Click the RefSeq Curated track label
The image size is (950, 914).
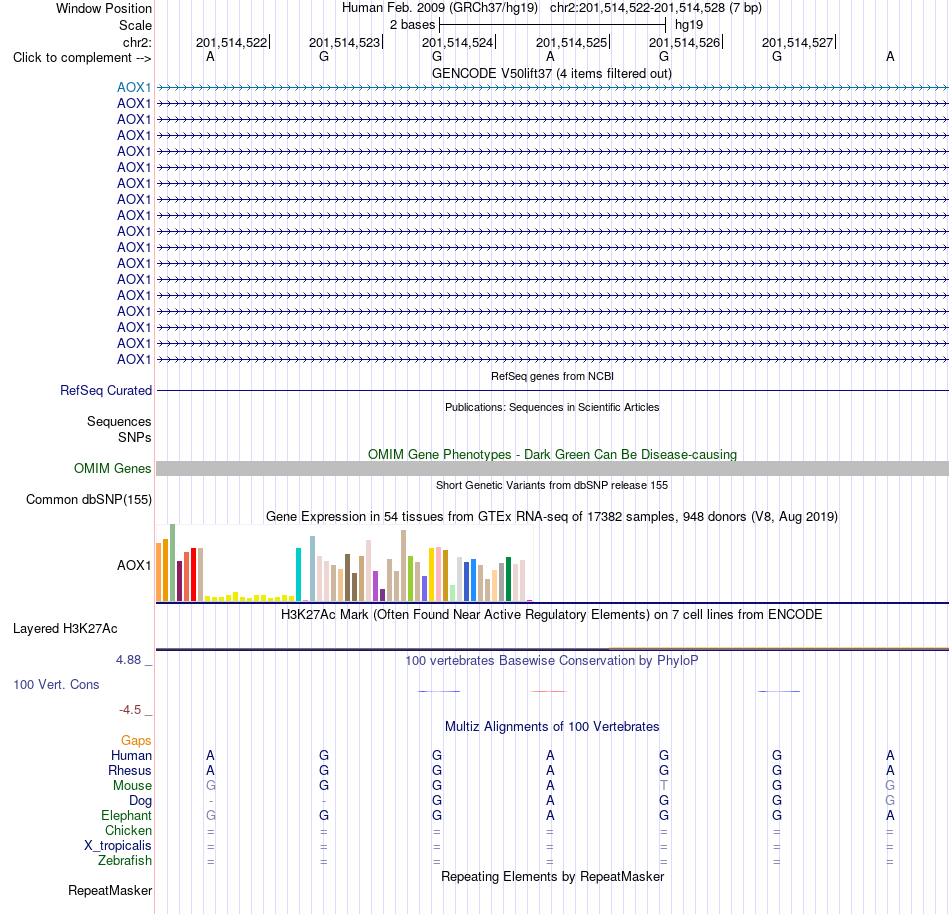click(x=105, y=391)
